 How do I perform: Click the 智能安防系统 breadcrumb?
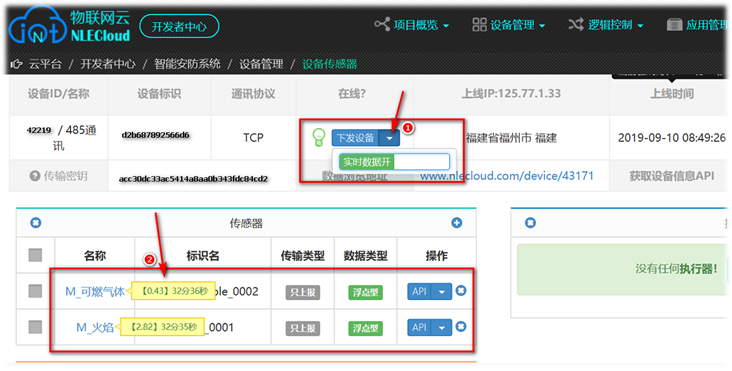click(x=187, y=64)
